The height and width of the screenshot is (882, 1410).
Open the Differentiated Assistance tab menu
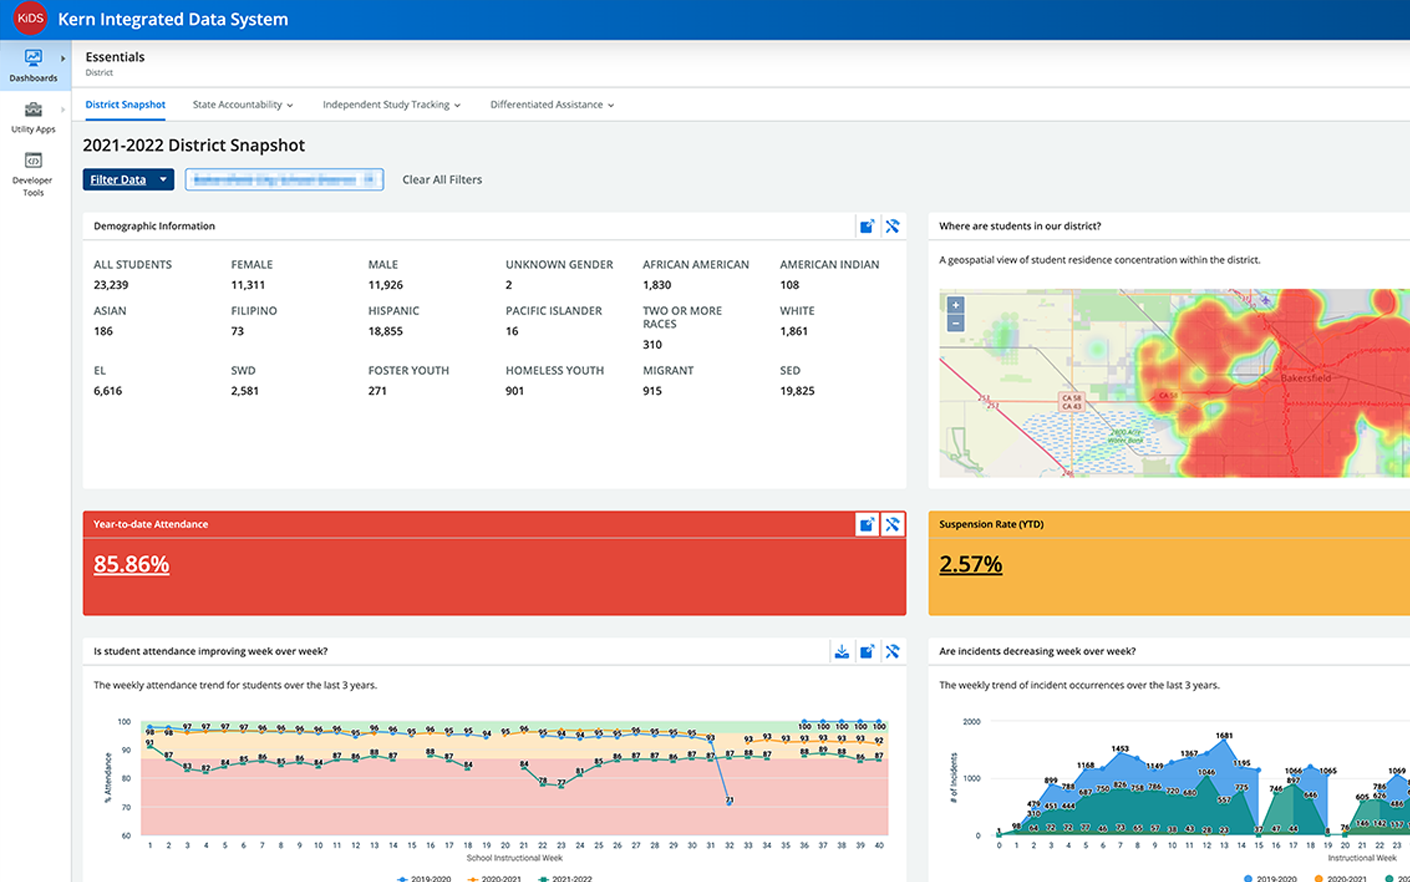[552, 104]
